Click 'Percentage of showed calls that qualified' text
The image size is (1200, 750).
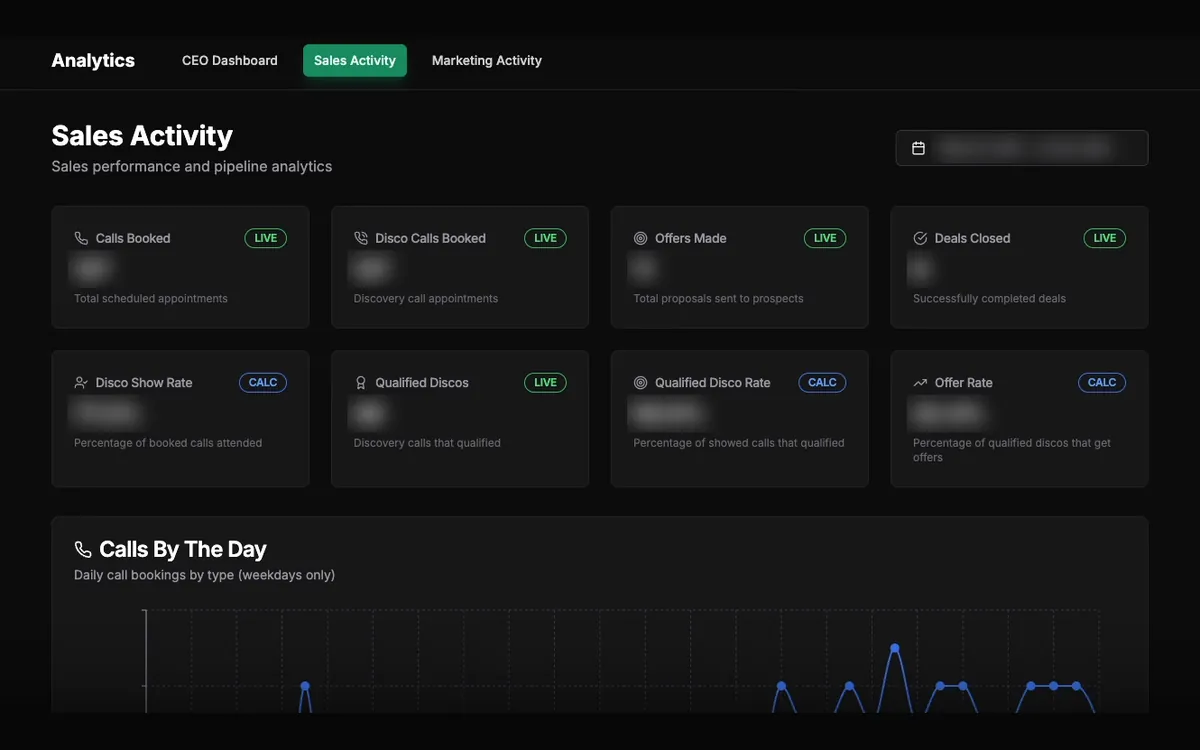739,442
